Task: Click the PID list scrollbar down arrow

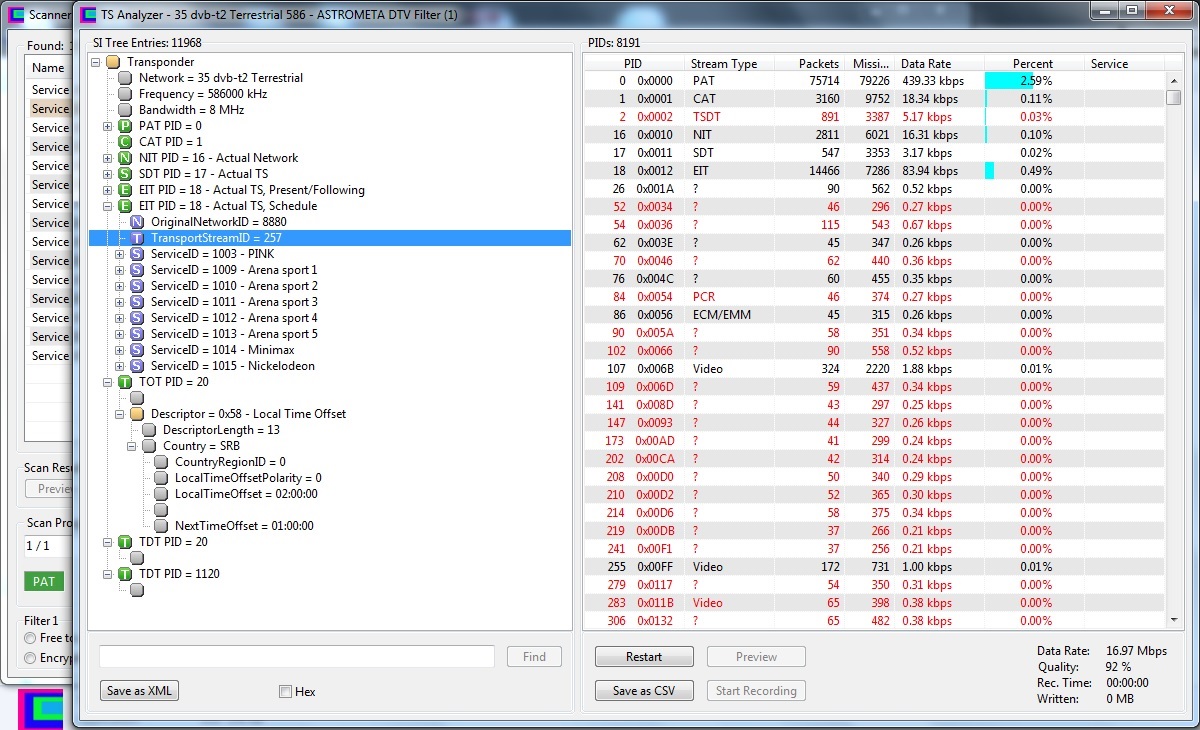Action: point(1174,621)
